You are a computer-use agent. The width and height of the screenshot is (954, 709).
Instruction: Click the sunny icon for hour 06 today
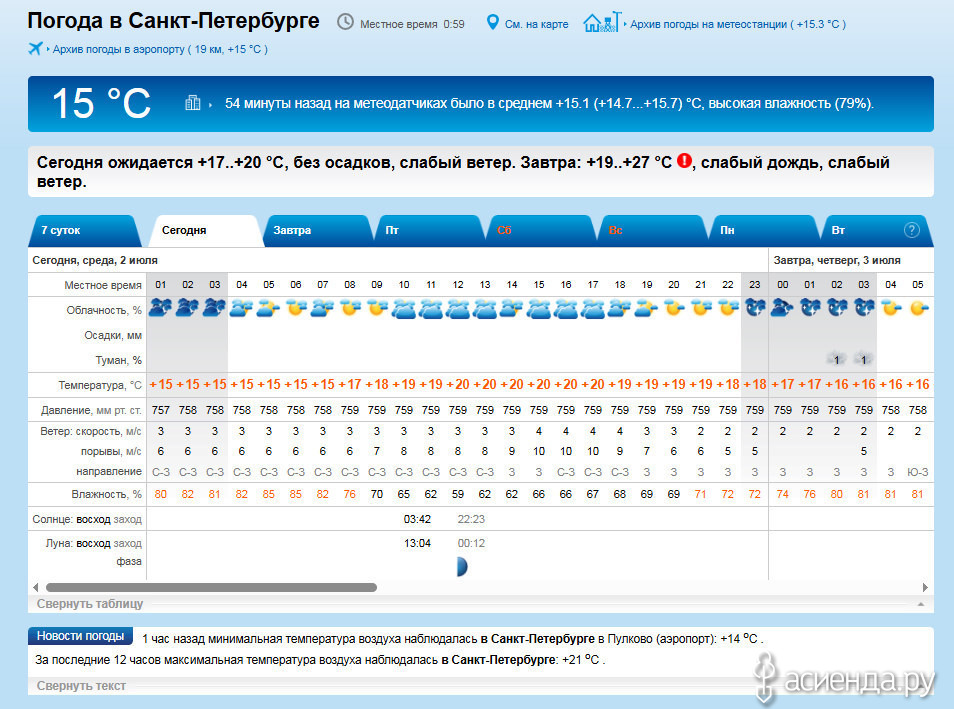click(296, 309)
